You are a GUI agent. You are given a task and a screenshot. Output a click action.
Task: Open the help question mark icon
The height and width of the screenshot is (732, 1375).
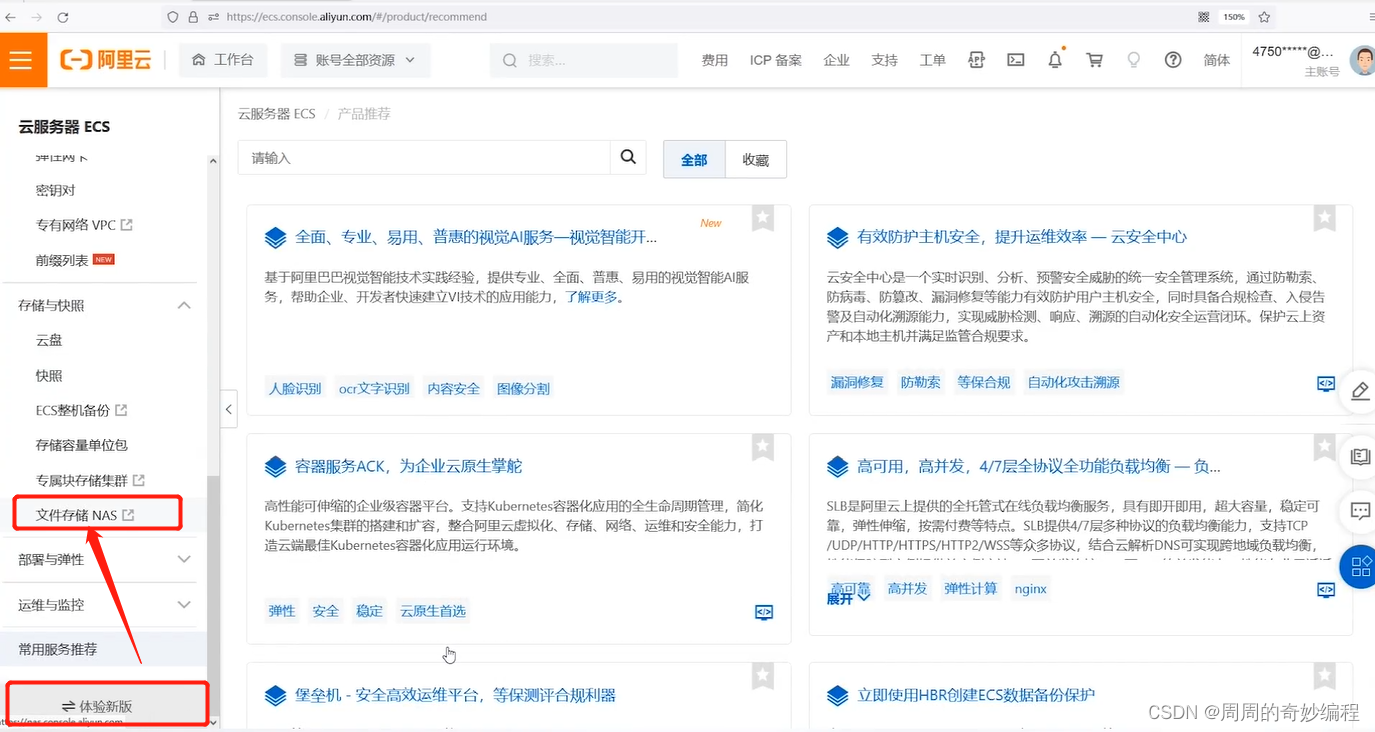[x=1173, y=60]
